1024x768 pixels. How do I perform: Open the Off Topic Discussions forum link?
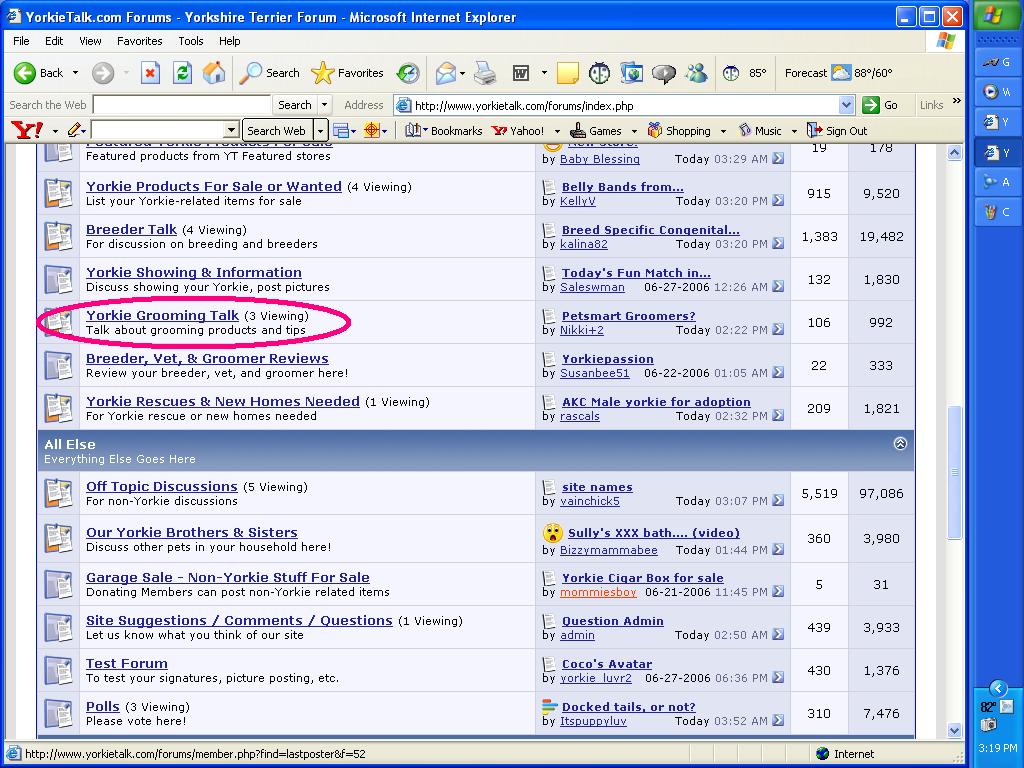tap(161, 486)
